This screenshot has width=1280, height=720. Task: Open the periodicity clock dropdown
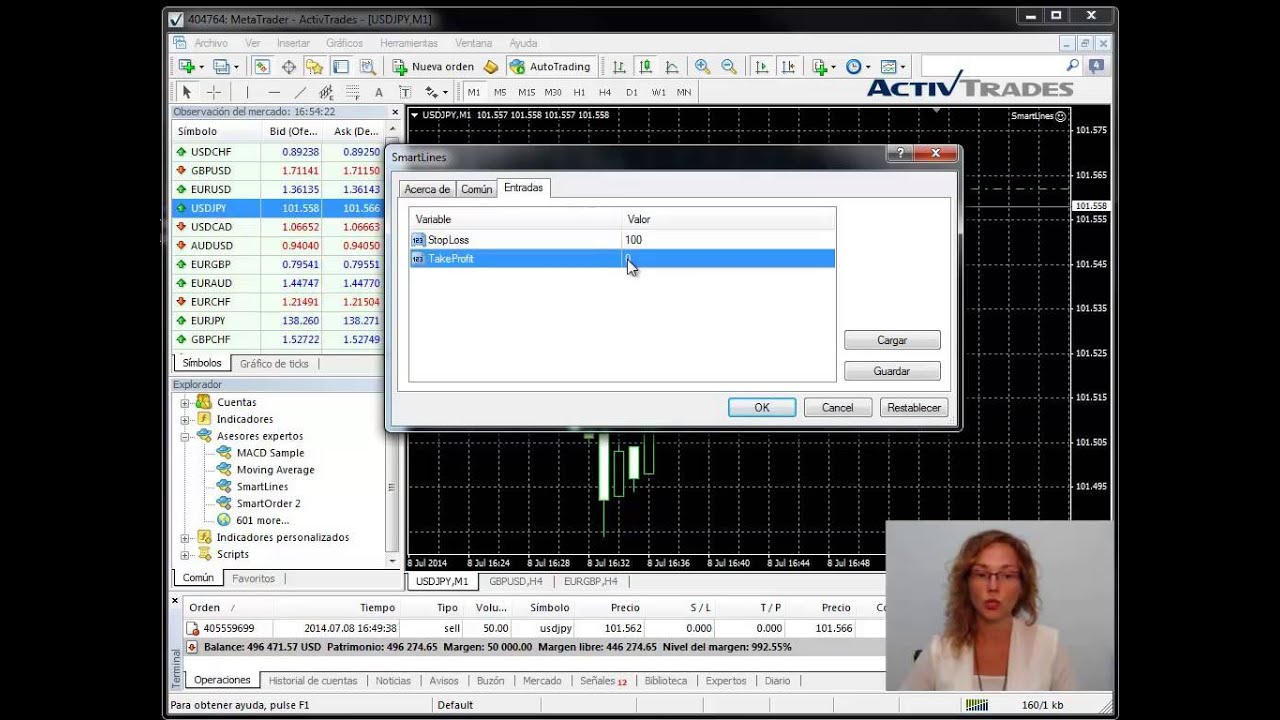click(858, 67)
